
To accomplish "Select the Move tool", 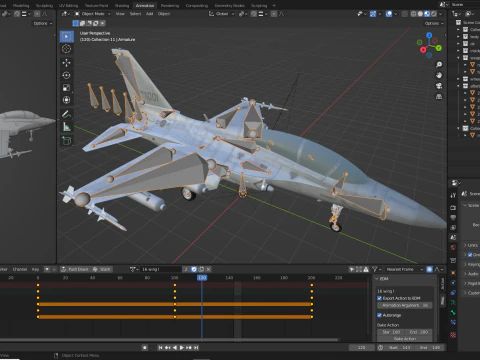I will 67,63.
